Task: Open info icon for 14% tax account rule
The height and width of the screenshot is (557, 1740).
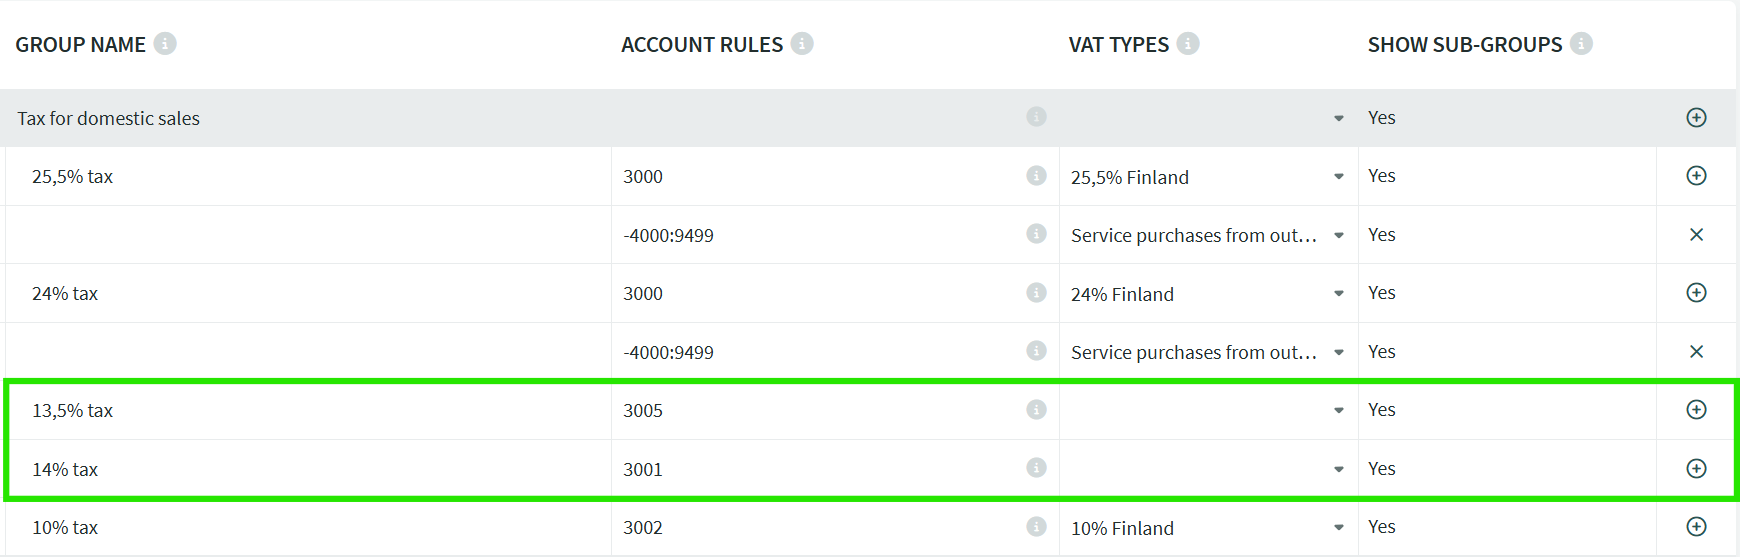Action: (x=1036, y=468)
